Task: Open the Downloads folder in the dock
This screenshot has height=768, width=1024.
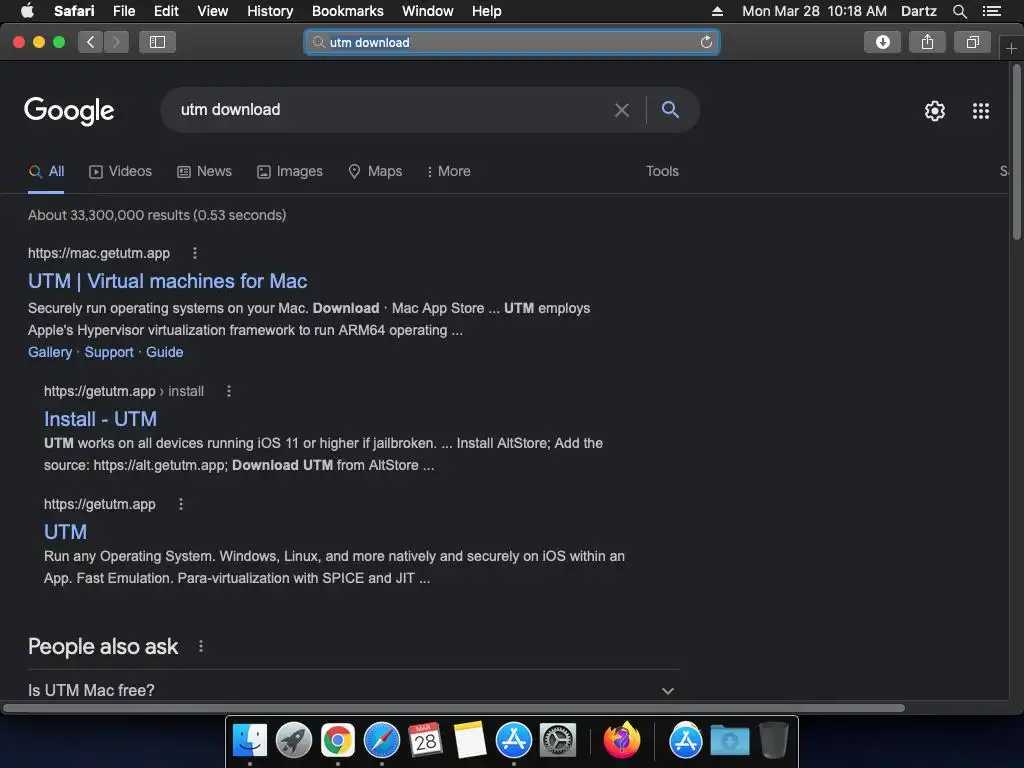Action: tap(729, 741)
